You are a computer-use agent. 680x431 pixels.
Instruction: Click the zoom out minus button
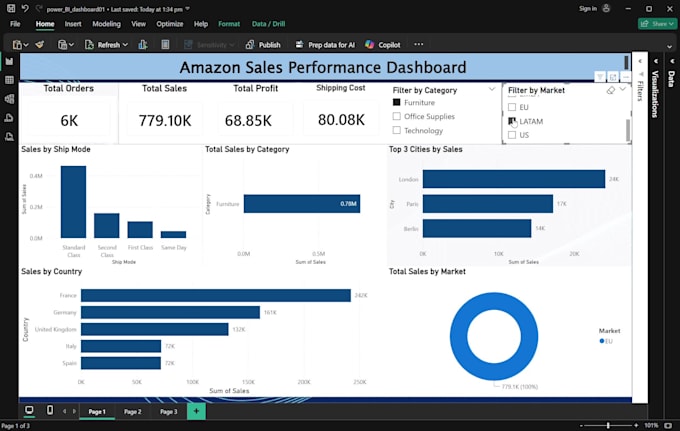581,426
